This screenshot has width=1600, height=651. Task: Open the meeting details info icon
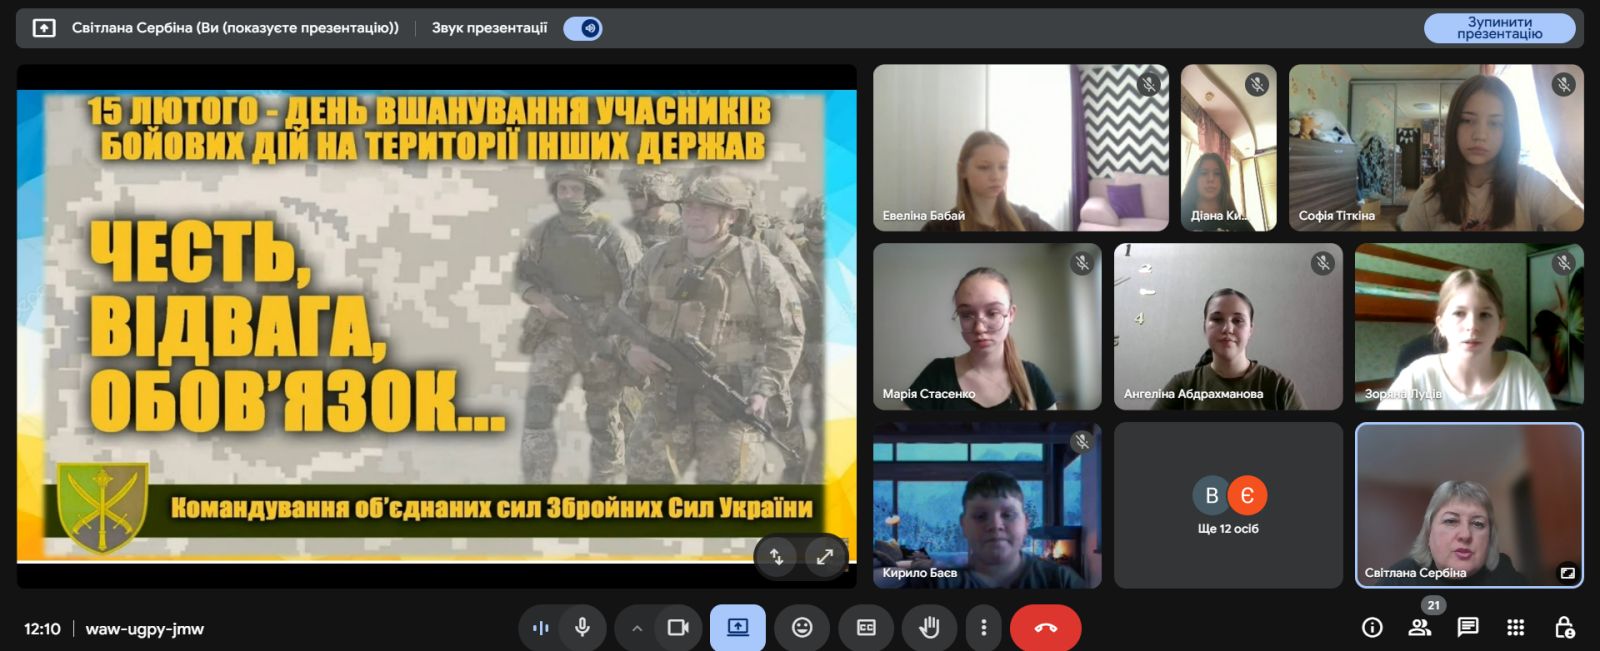pyautogui.click(x=1372, y=628)
